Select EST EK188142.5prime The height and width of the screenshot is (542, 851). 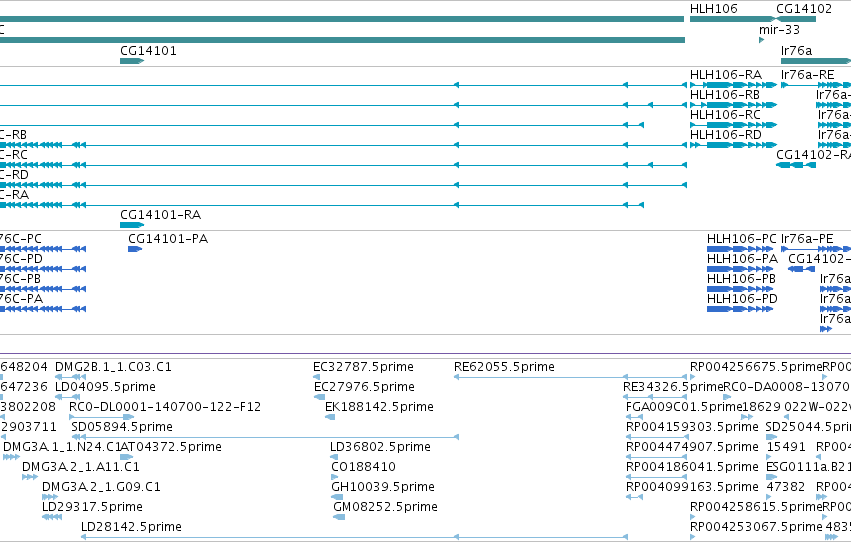click(330, 417)
